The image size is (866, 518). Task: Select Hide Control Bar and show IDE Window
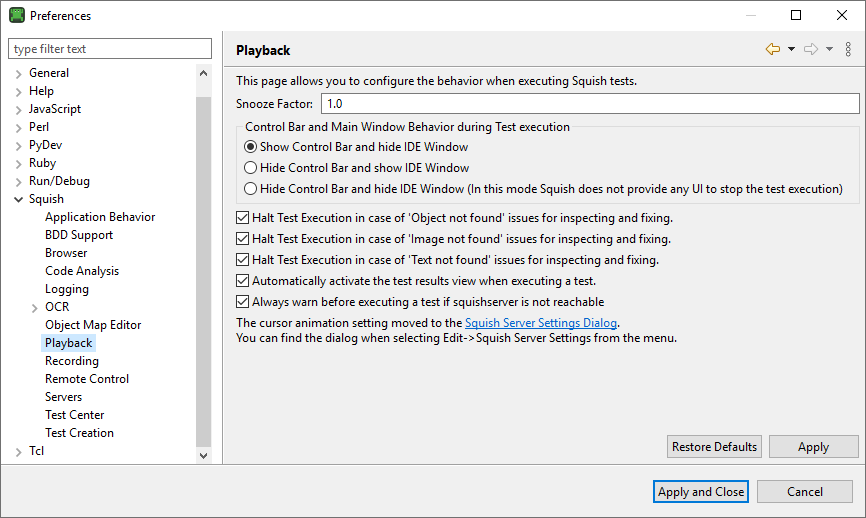(251, 168)
